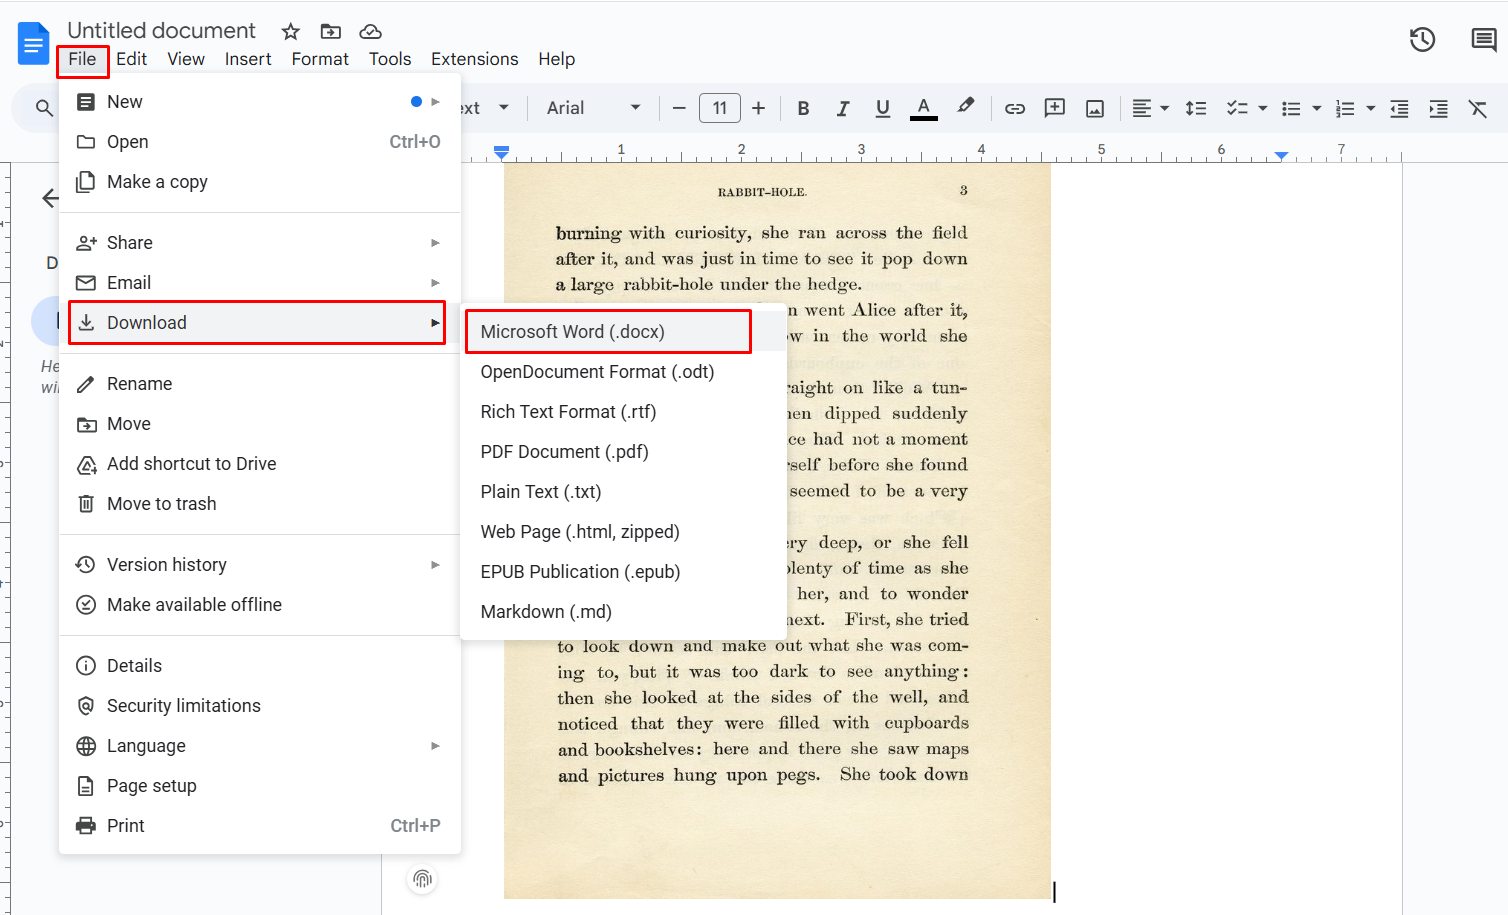Click the numbered list icon
This screenshot has width=1508, height=915.
click(1345, 108)
